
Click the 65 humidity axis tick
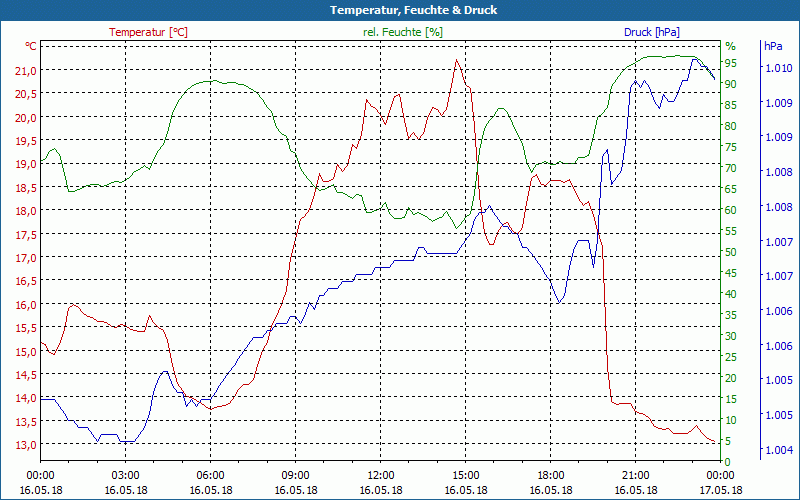coord(731,189)
